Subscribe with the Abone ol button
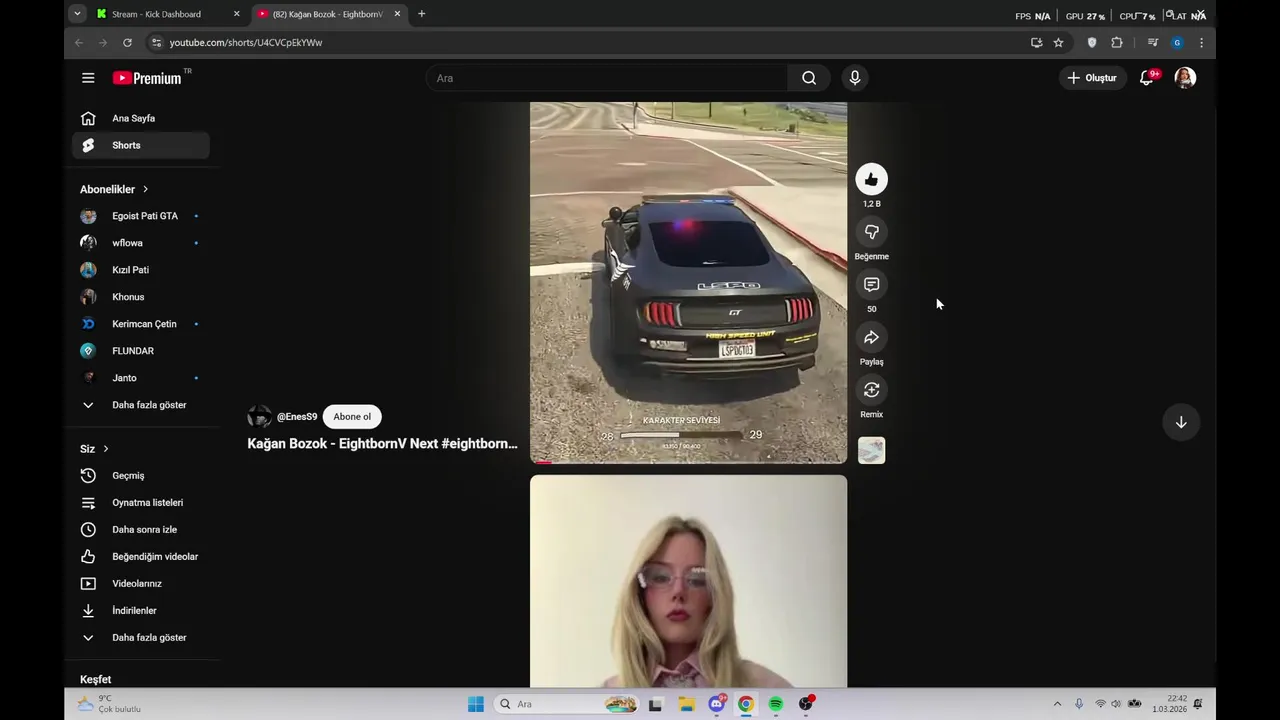Image resolution: width=1280 pixels, height=720 pixels. 352,417
